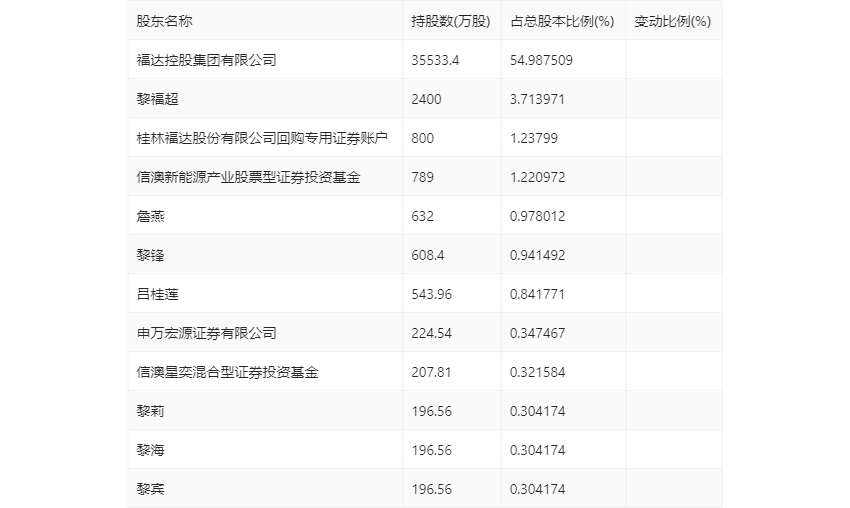
Task: Click the share count 2400
Action: 426,99
